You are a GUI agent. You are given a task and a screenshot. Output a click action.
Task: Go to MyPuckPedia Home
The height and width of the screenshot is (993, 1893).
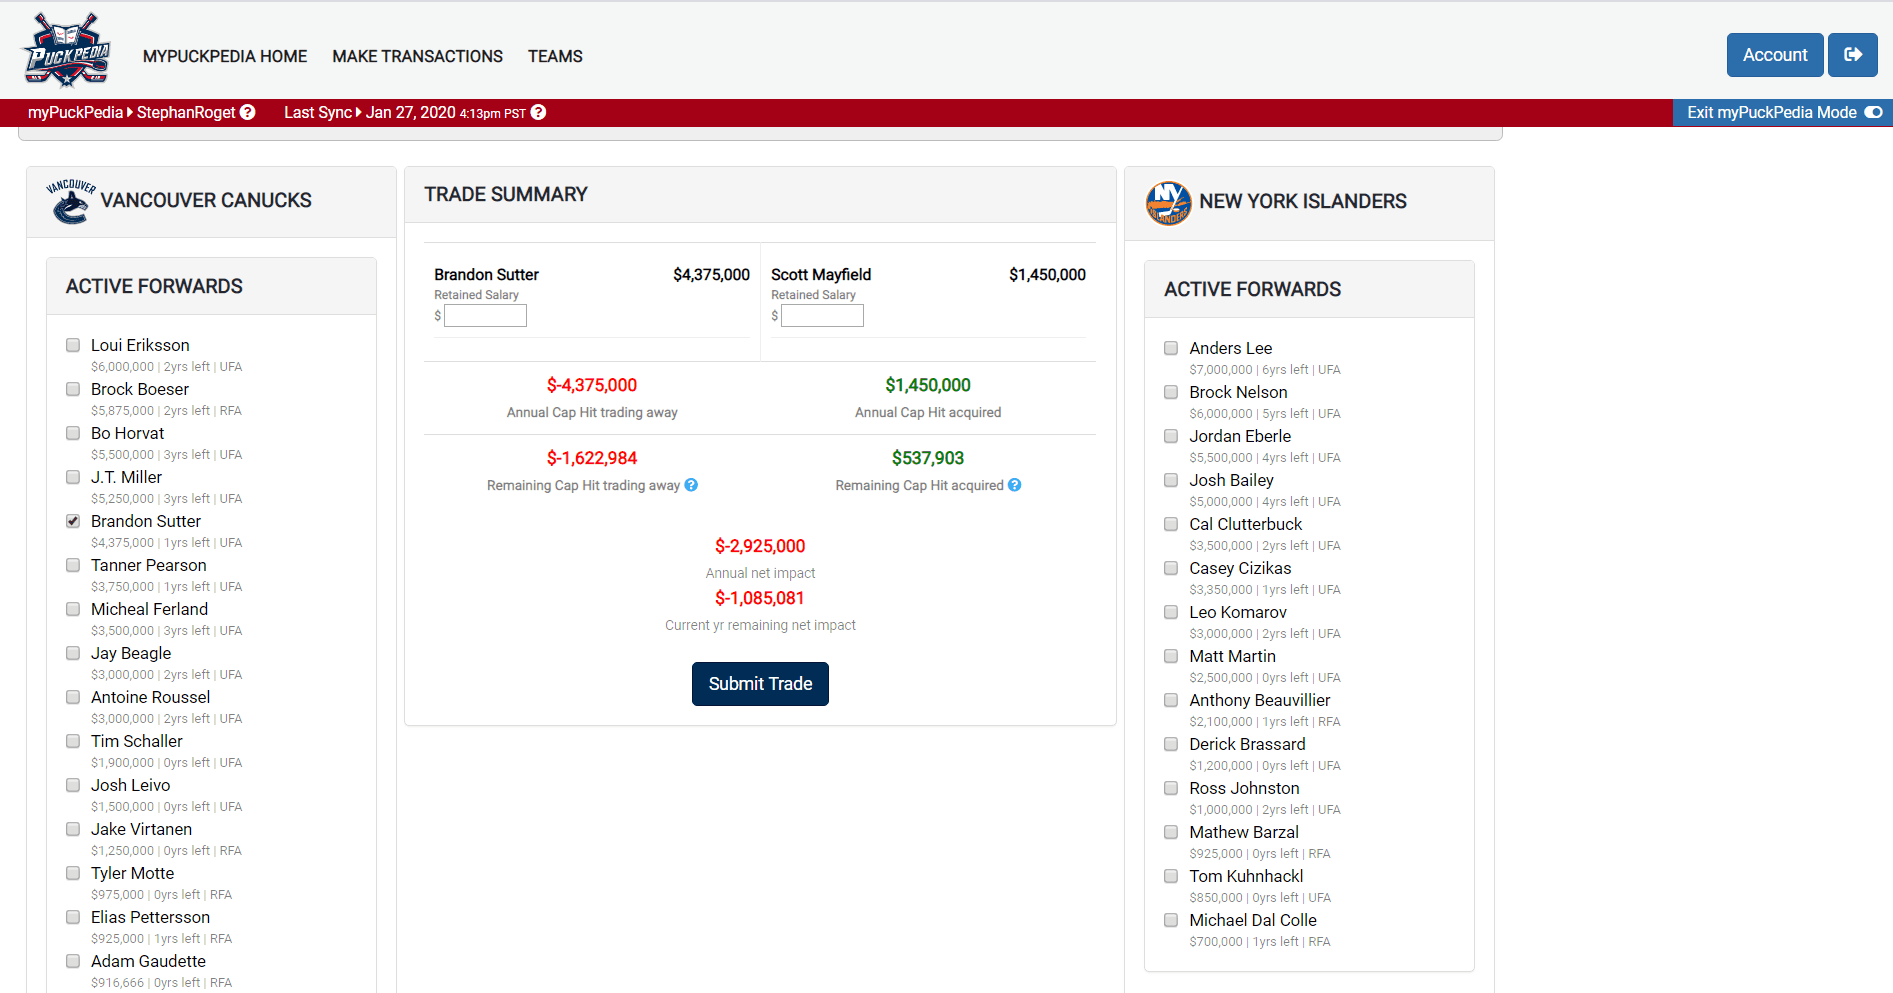point(225,57)
